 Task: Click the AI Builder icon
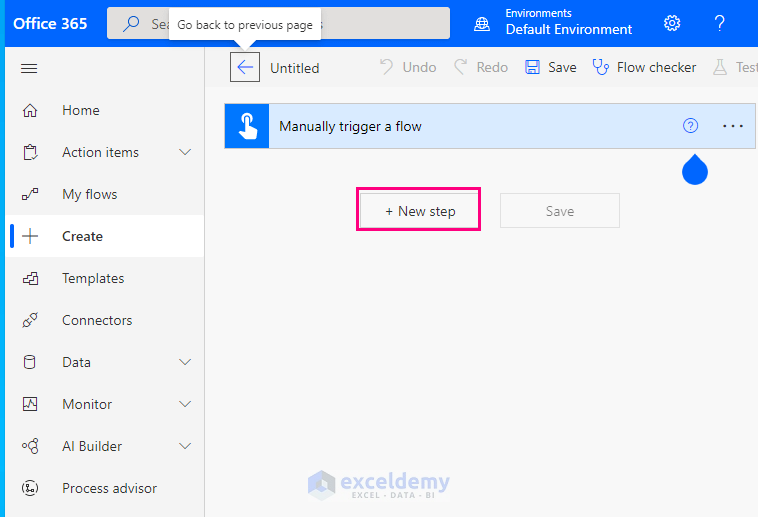(30, 446)
